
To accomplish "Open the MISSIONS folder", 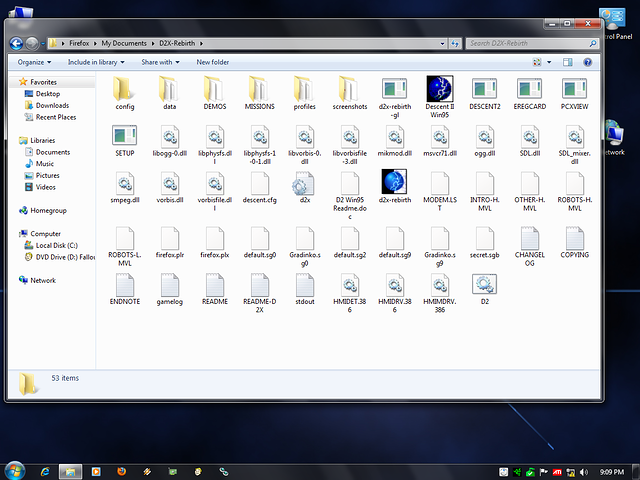I will [259, 89].
